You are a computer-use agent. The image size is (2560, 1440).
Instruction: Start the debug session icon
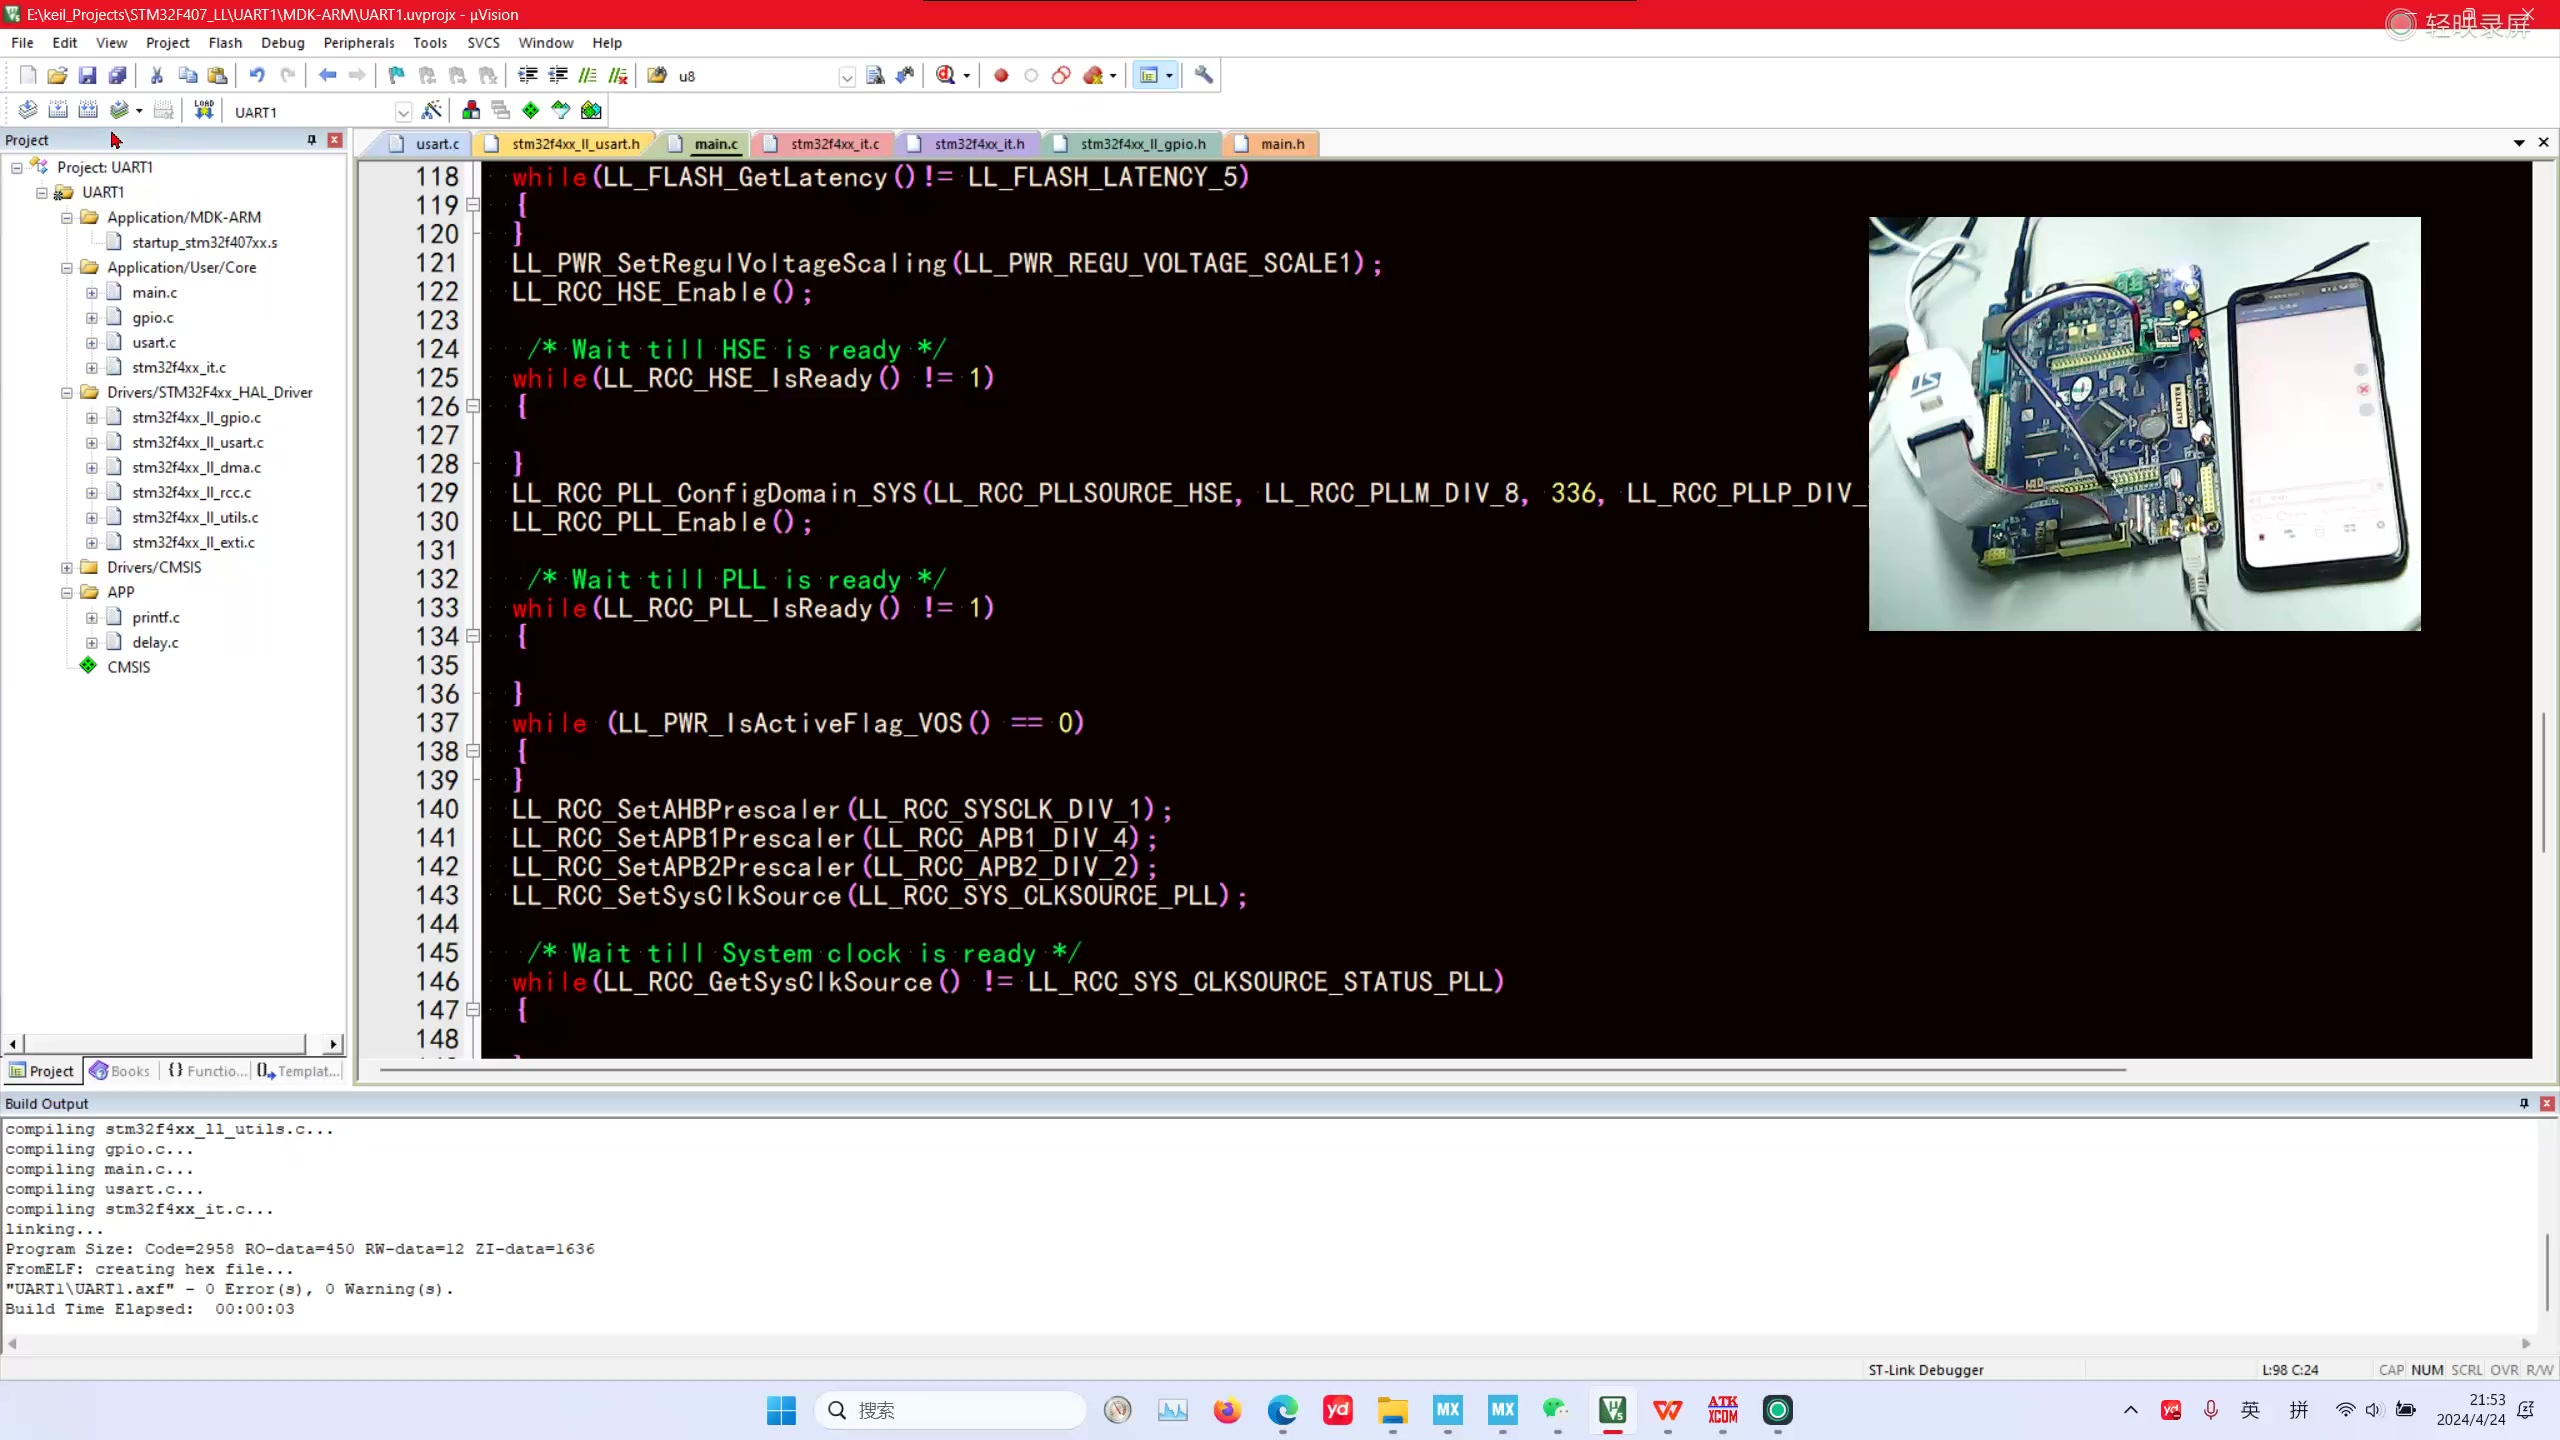(946, 75)
